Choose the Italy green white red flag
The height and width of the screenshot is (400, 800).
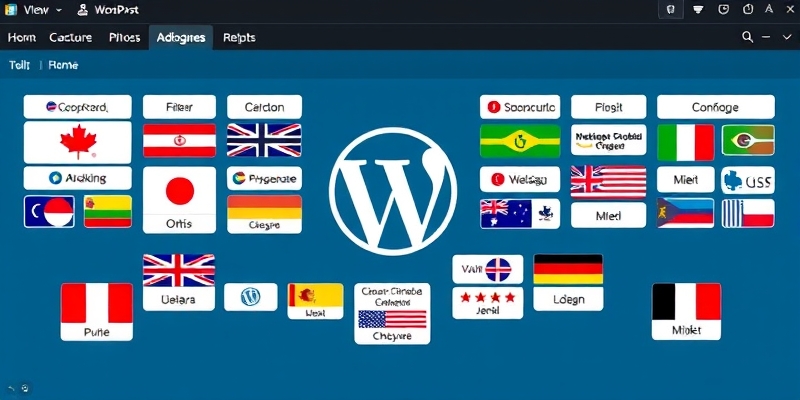685,142
